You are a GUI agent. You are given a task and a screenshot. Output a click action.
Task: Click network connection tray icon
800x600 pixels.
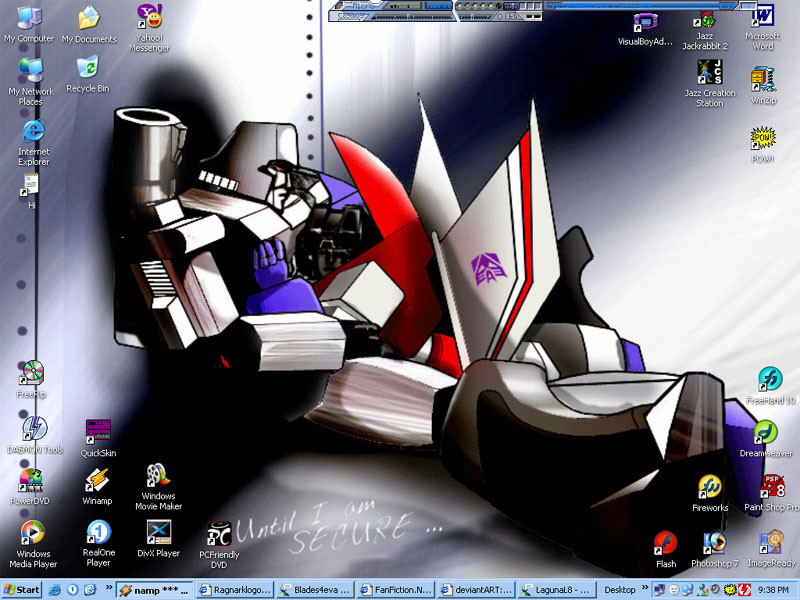(660, 590)
